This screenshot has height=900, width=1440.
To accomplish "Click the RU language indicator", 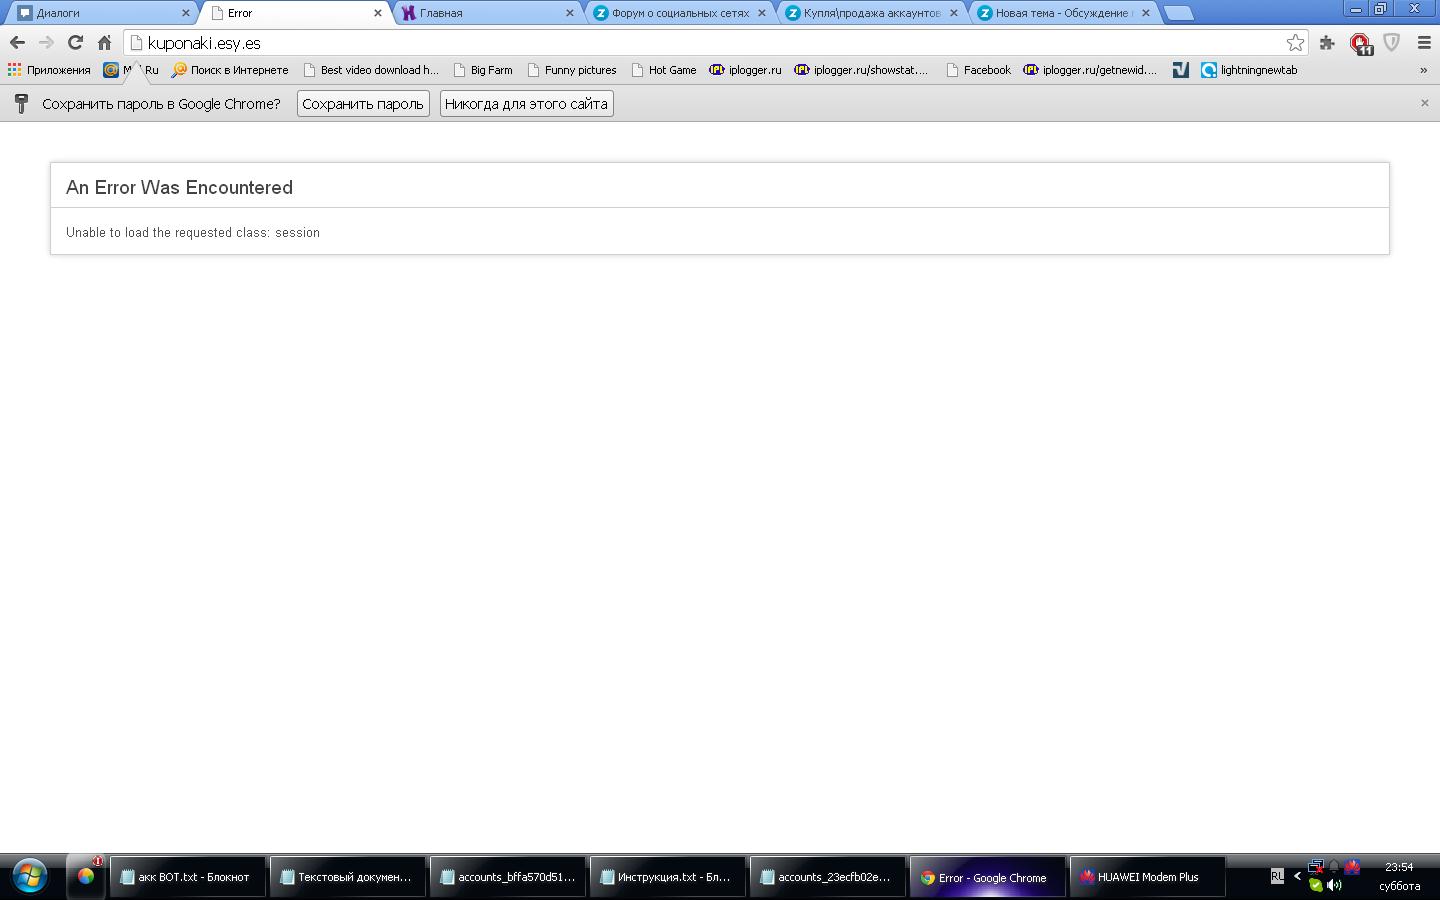I will [x=1277, y=876].
